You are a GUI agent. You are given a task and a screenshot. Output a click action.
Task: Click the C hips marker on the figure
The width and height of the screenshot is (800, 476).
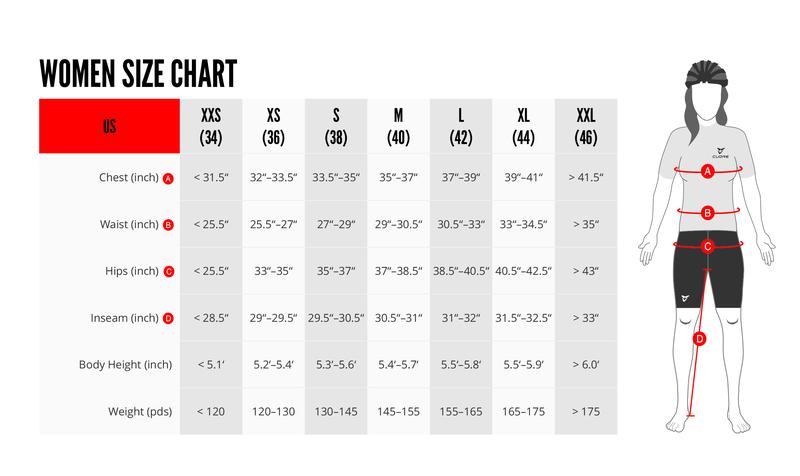tap(708, 246)
